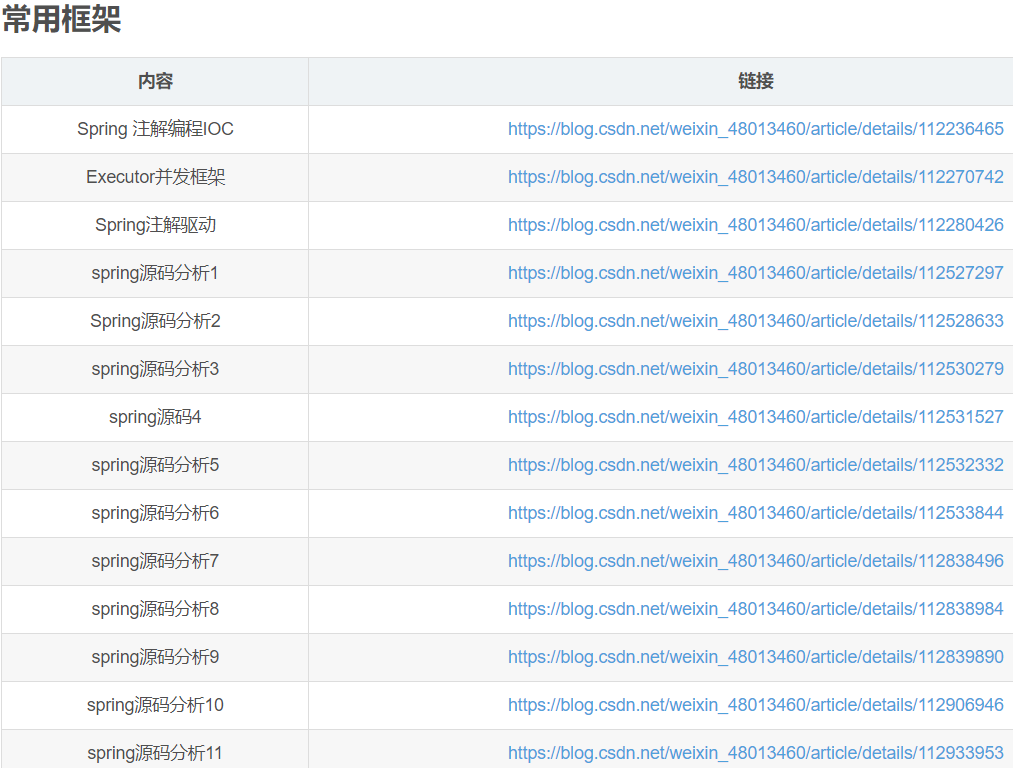
Task: Open link ending in 112906946
Action: [755, 705]
